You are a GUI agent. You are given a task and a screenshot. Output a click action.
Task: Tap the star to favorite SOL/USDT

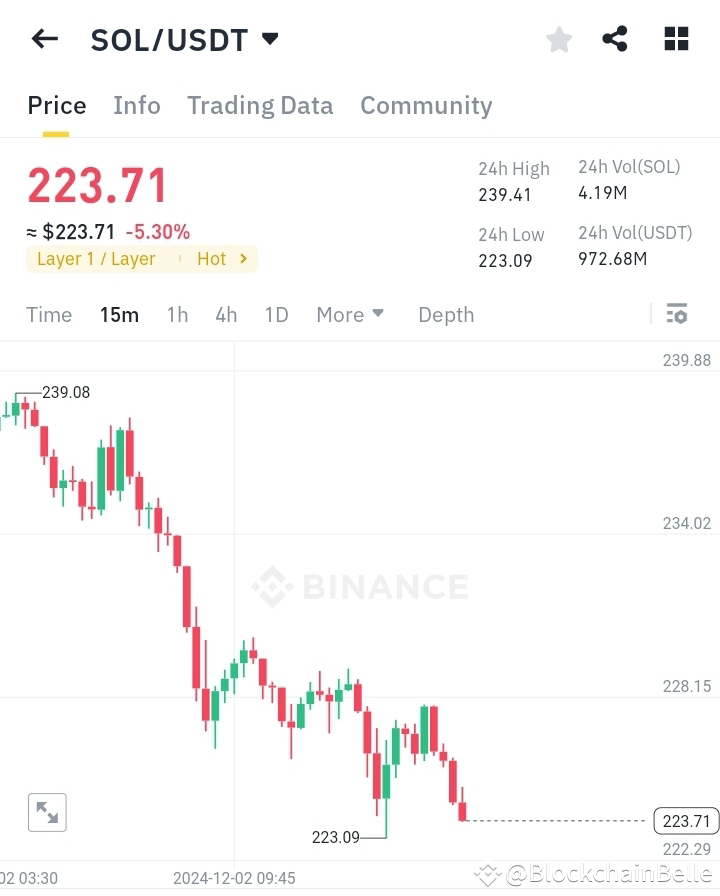pyautogui.click(x=558, y=39)
